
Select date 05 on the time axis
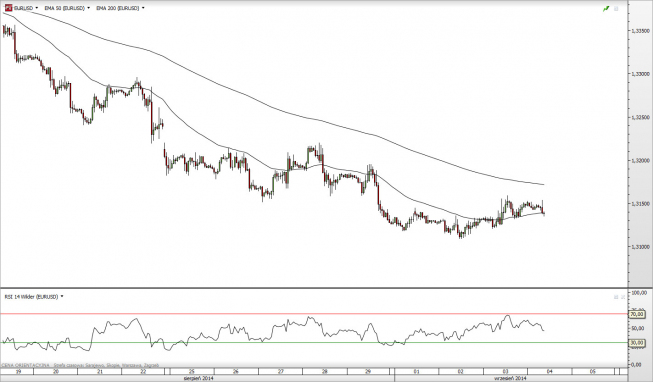(x=593, y=371)
